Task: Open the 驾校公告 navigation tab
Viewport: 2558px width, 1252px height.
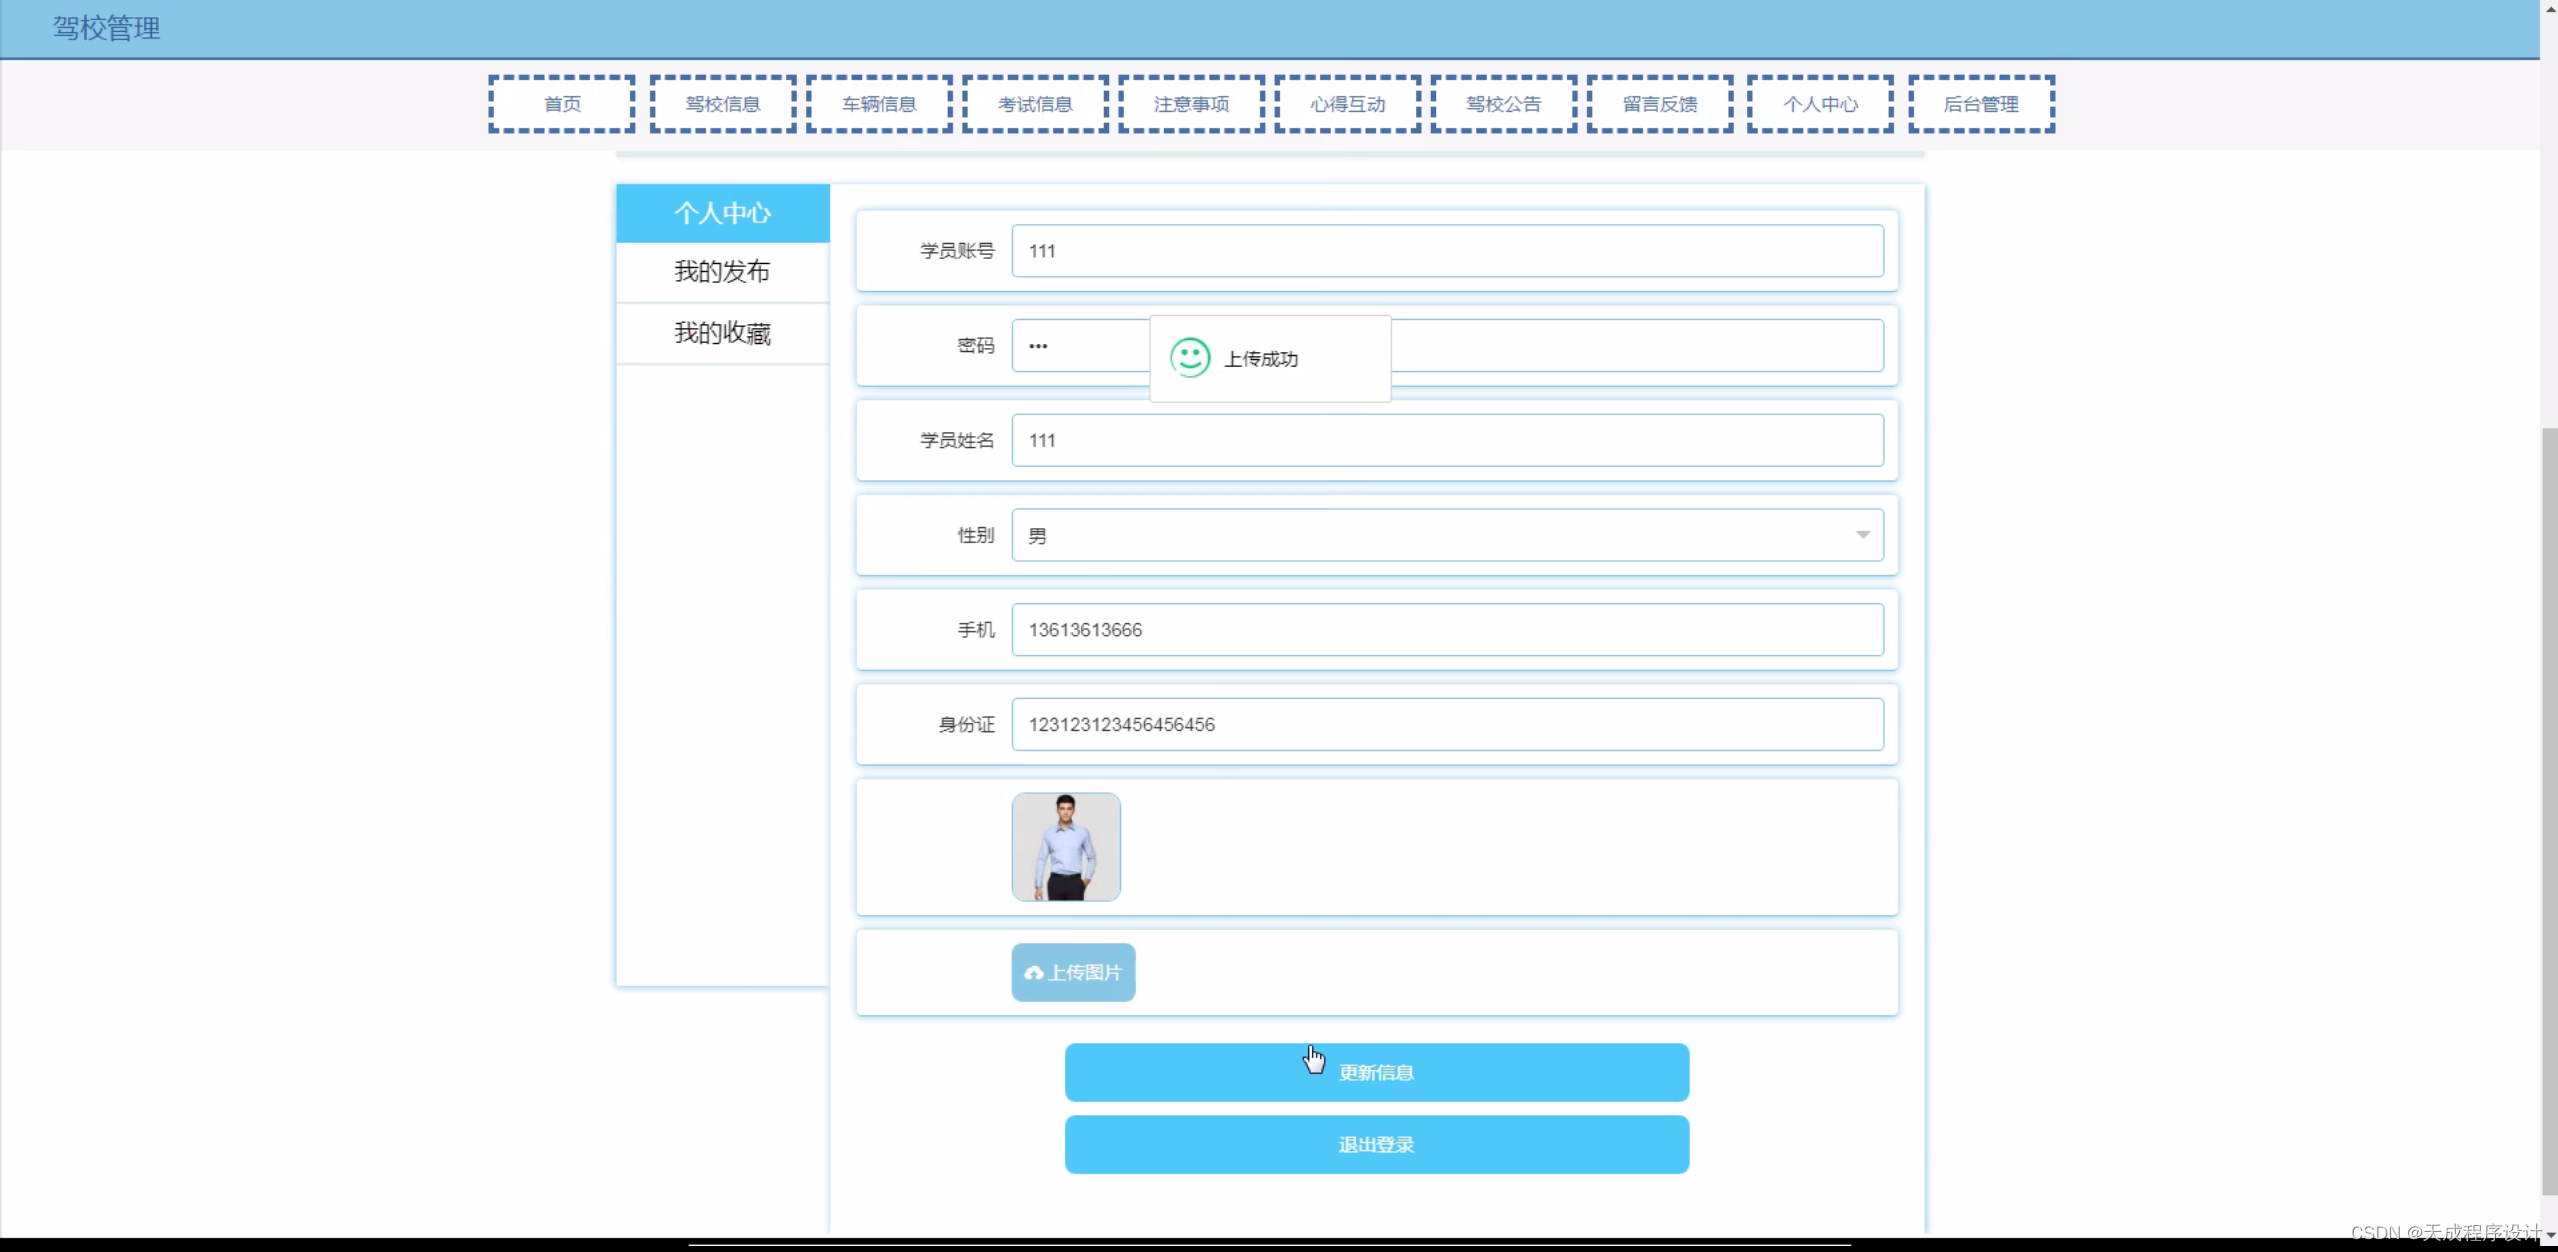Action: (x=1503, y=103)
